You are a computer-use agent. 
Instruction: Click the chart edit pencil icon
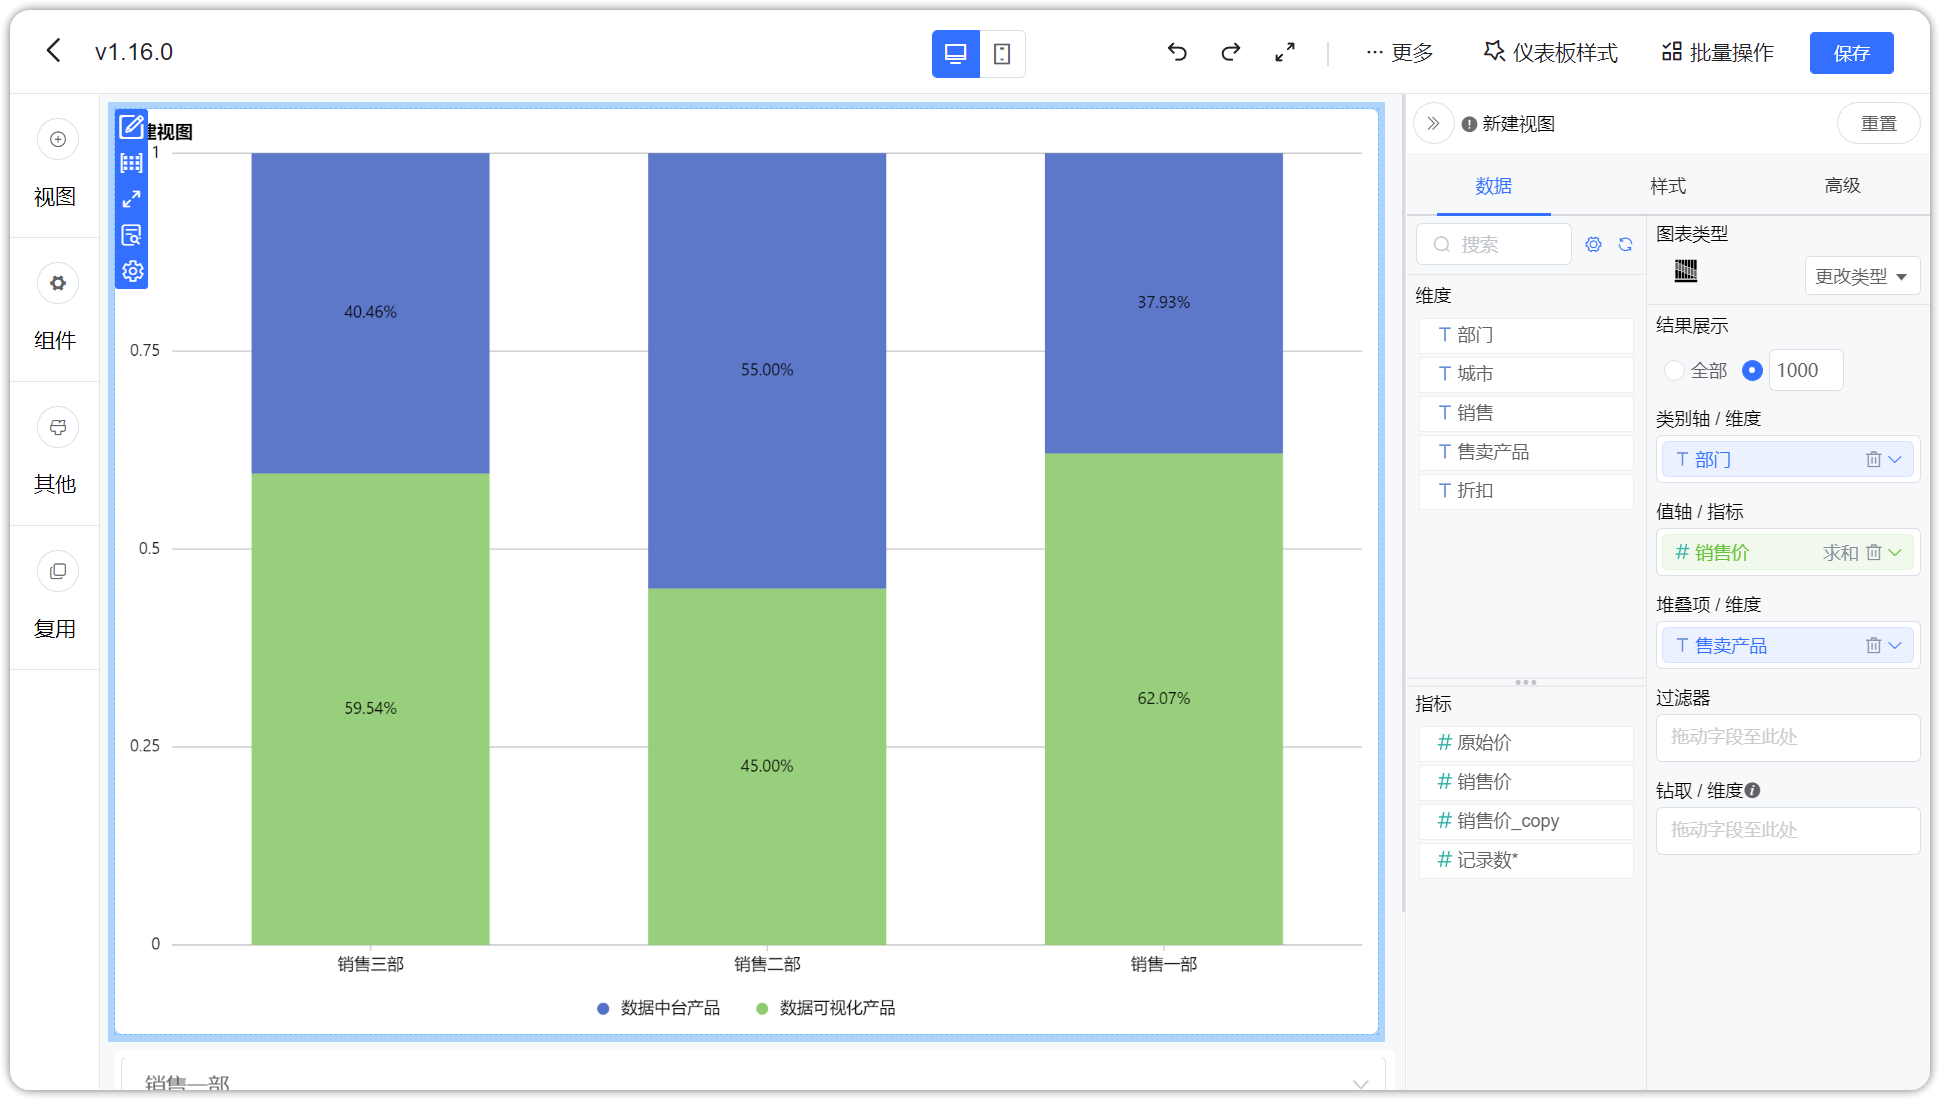(131, 127)
